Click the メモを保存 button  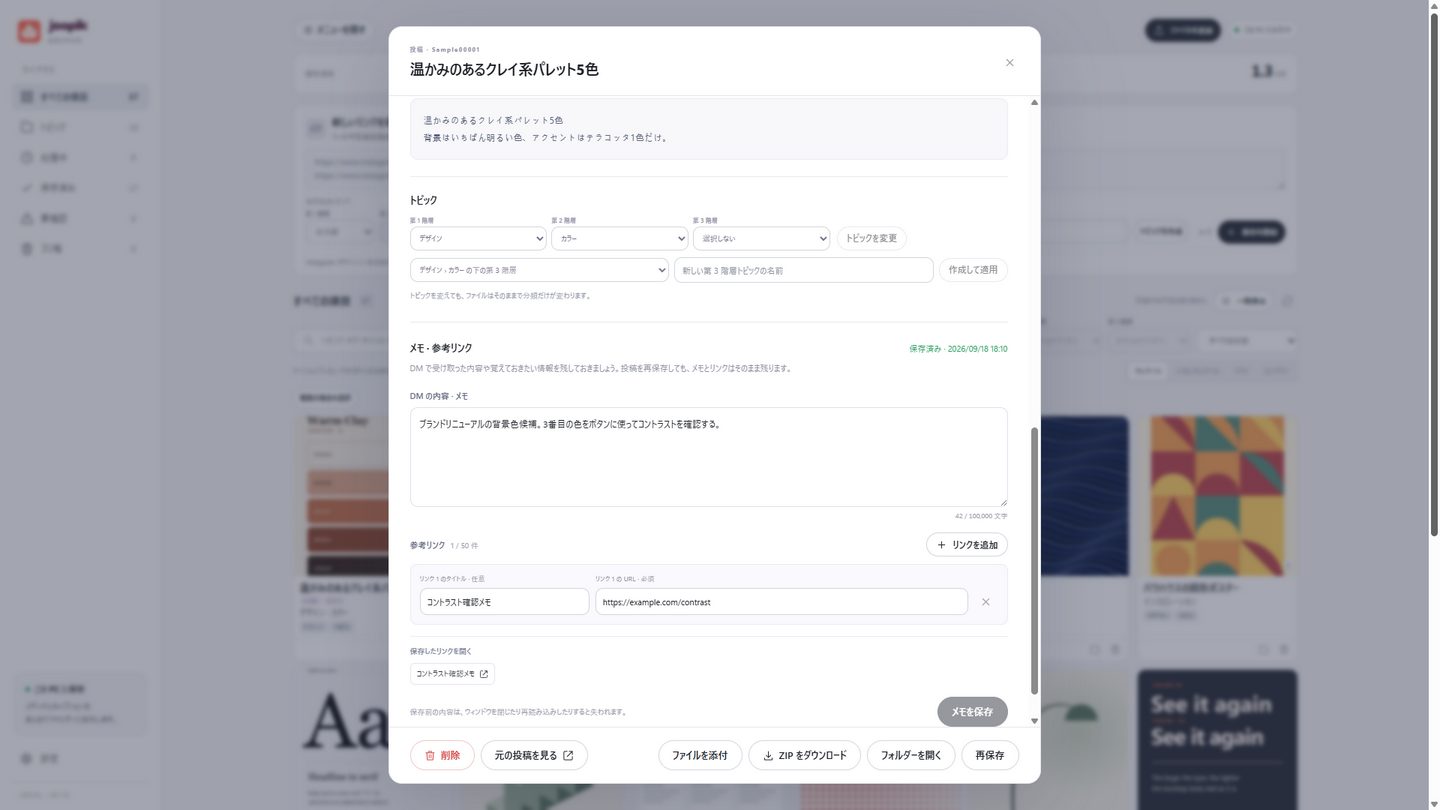point(972,712)
